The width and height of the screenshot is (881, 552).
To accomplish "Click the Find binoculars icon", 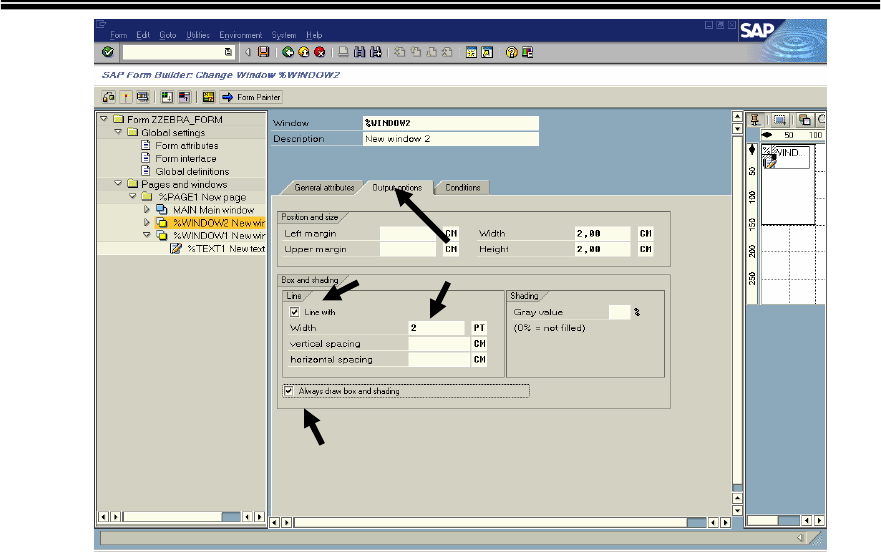I will [359, 52].
